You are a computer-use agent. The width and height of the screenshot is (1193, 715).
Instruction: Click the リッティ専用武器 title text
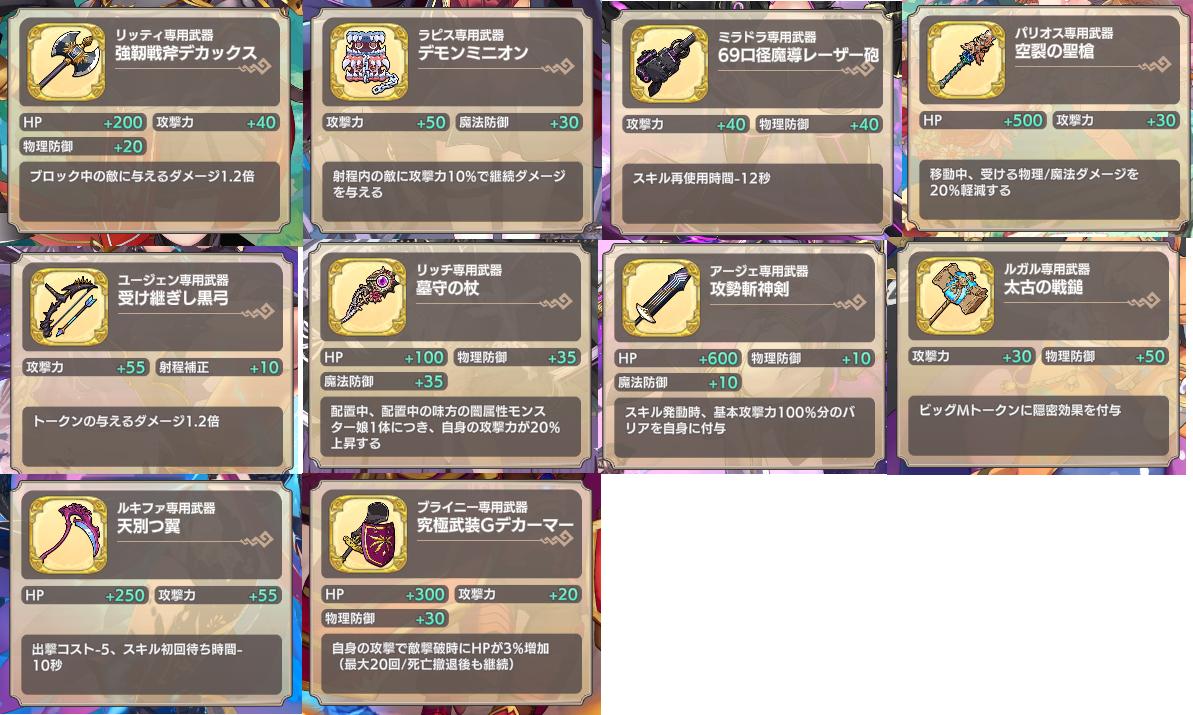pos(164,35)
